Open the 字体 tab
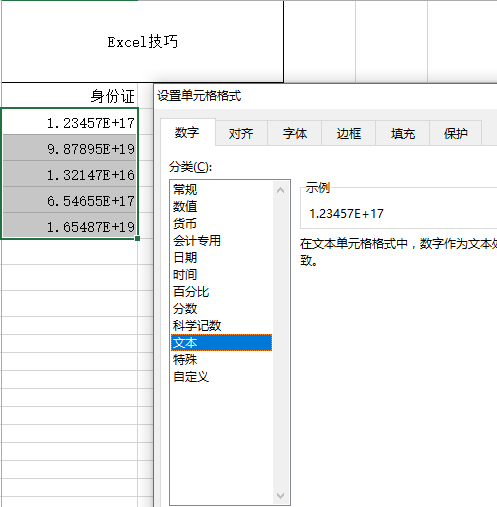Image resolution: width=497 pixels, height=507 pixels. [x=295, y=134]
